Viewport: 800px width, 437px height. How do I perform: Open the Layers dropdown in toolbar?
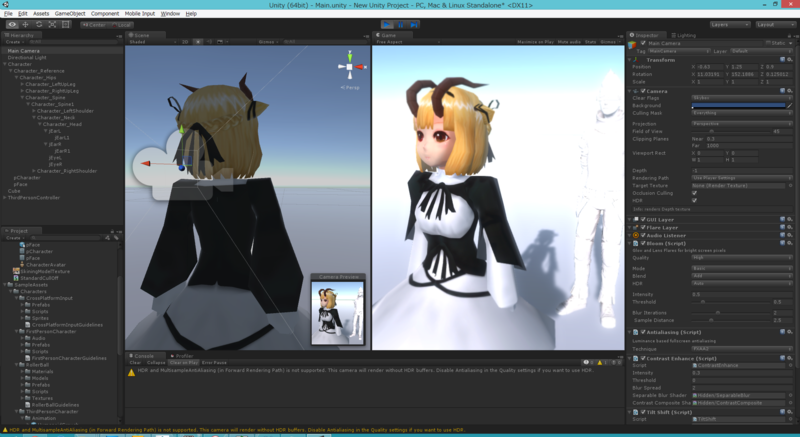click(x=730, y=24)
